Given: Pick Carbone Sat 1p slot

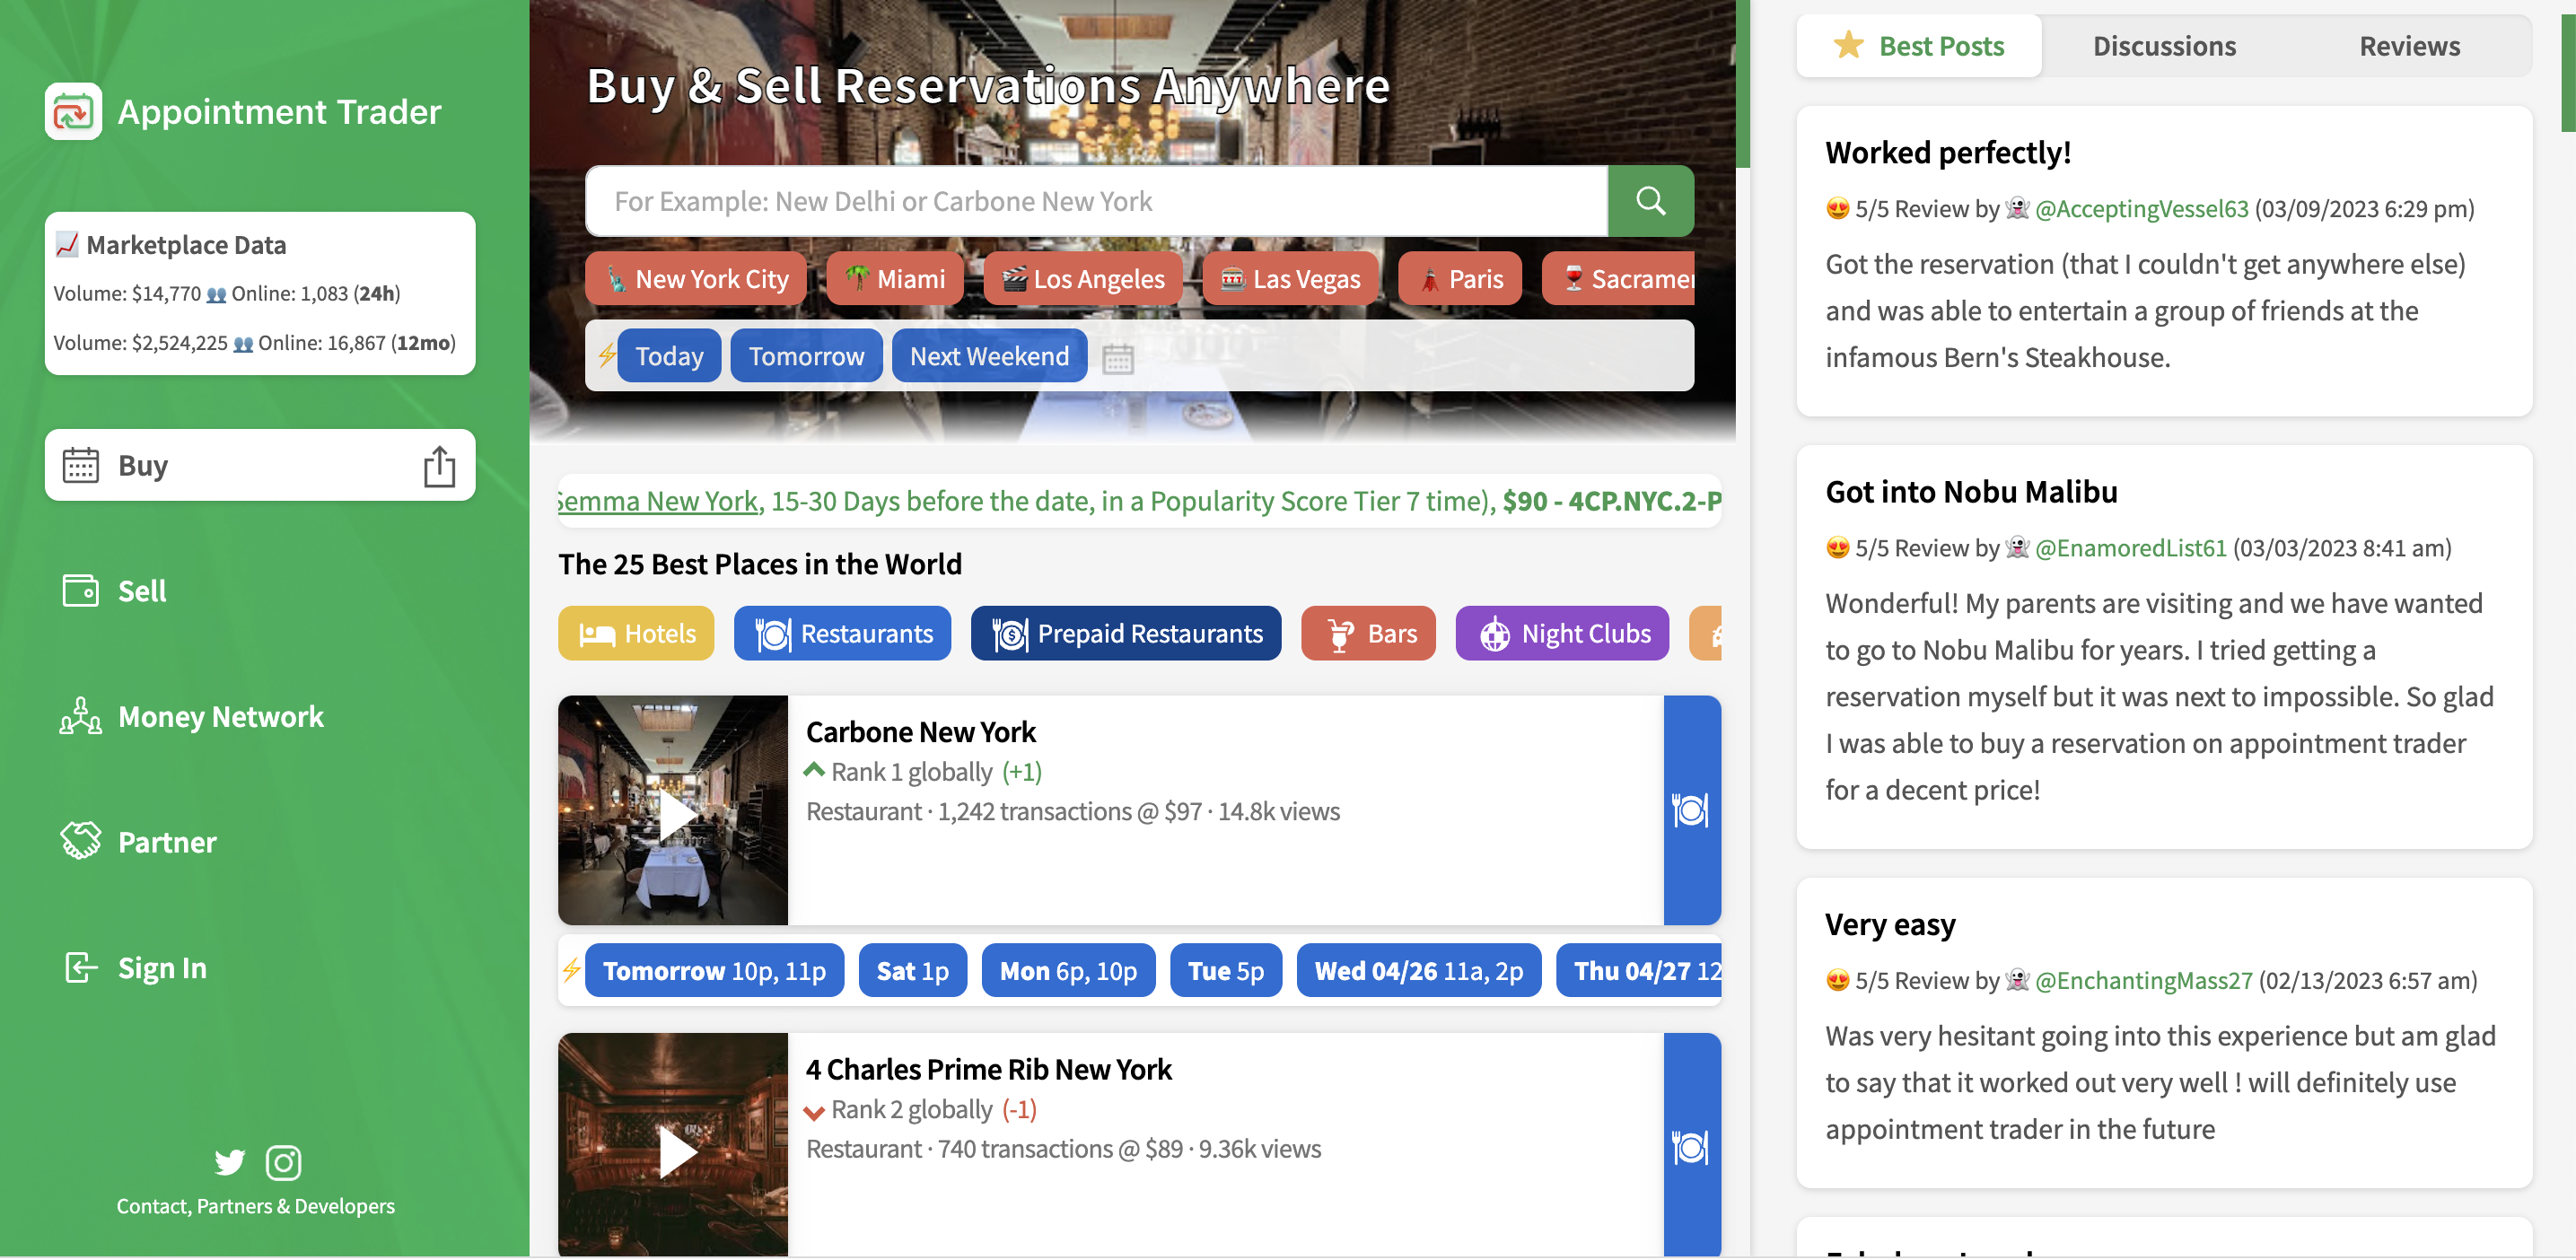Looking at the screenshot, I should pyautogui.click(x=912, y=971).
